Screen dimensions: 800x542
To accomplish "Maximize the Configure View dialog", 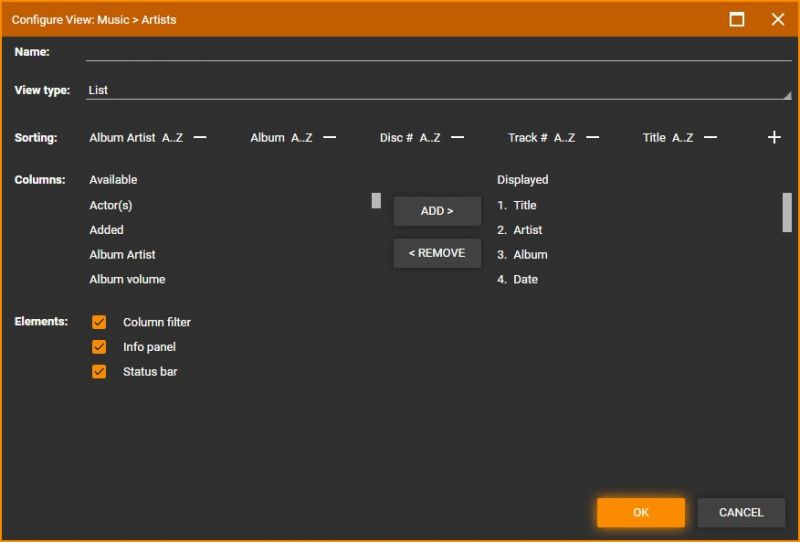I will 737,19.
